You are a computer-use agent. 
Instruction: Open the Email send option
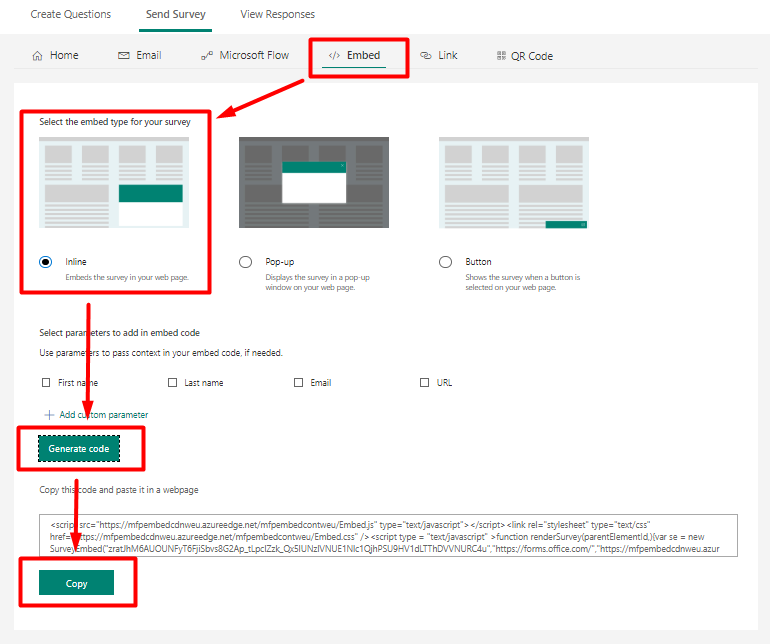coord(149,55)
